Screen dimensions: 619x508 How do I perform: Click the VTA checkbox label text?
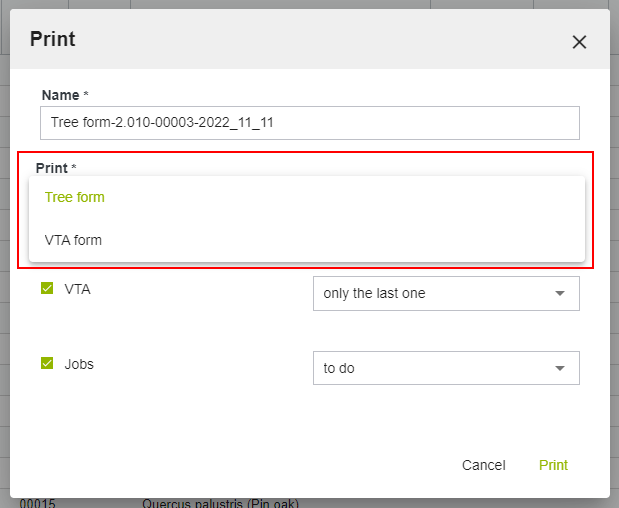pos(77,289)
